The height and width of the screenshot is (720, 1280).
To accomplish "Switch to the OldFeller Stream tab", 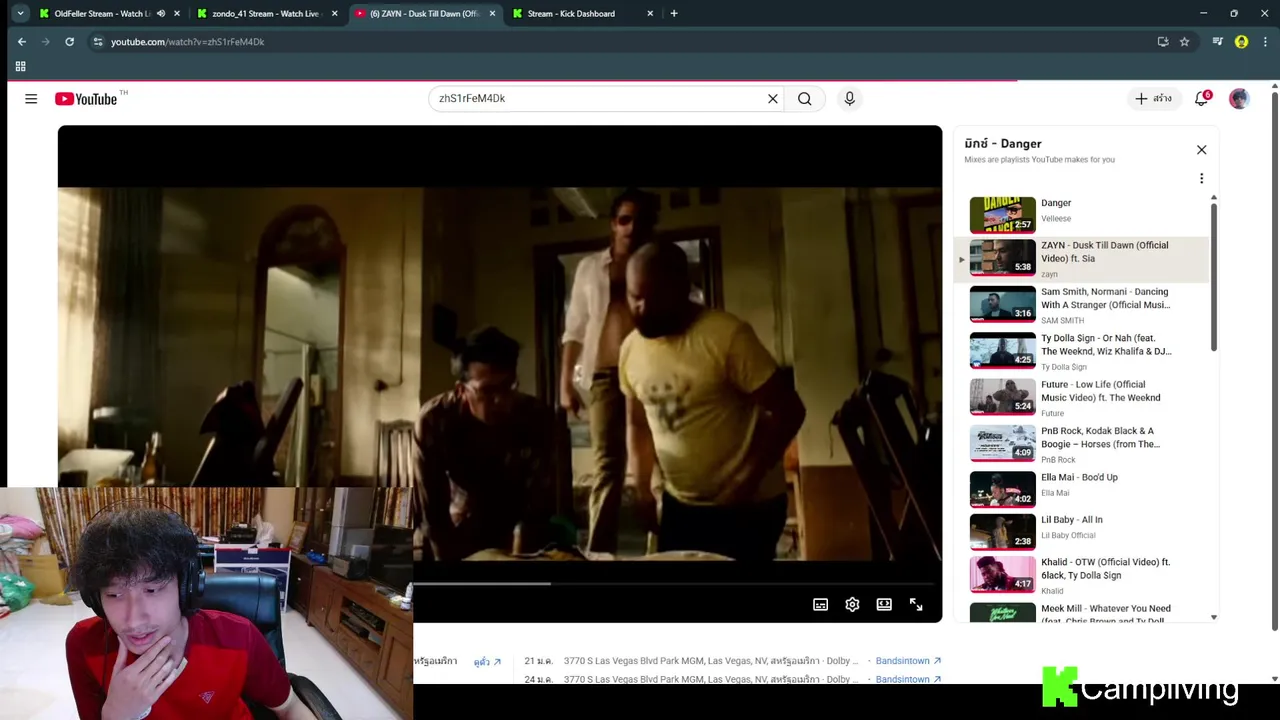I will point(101,14).
